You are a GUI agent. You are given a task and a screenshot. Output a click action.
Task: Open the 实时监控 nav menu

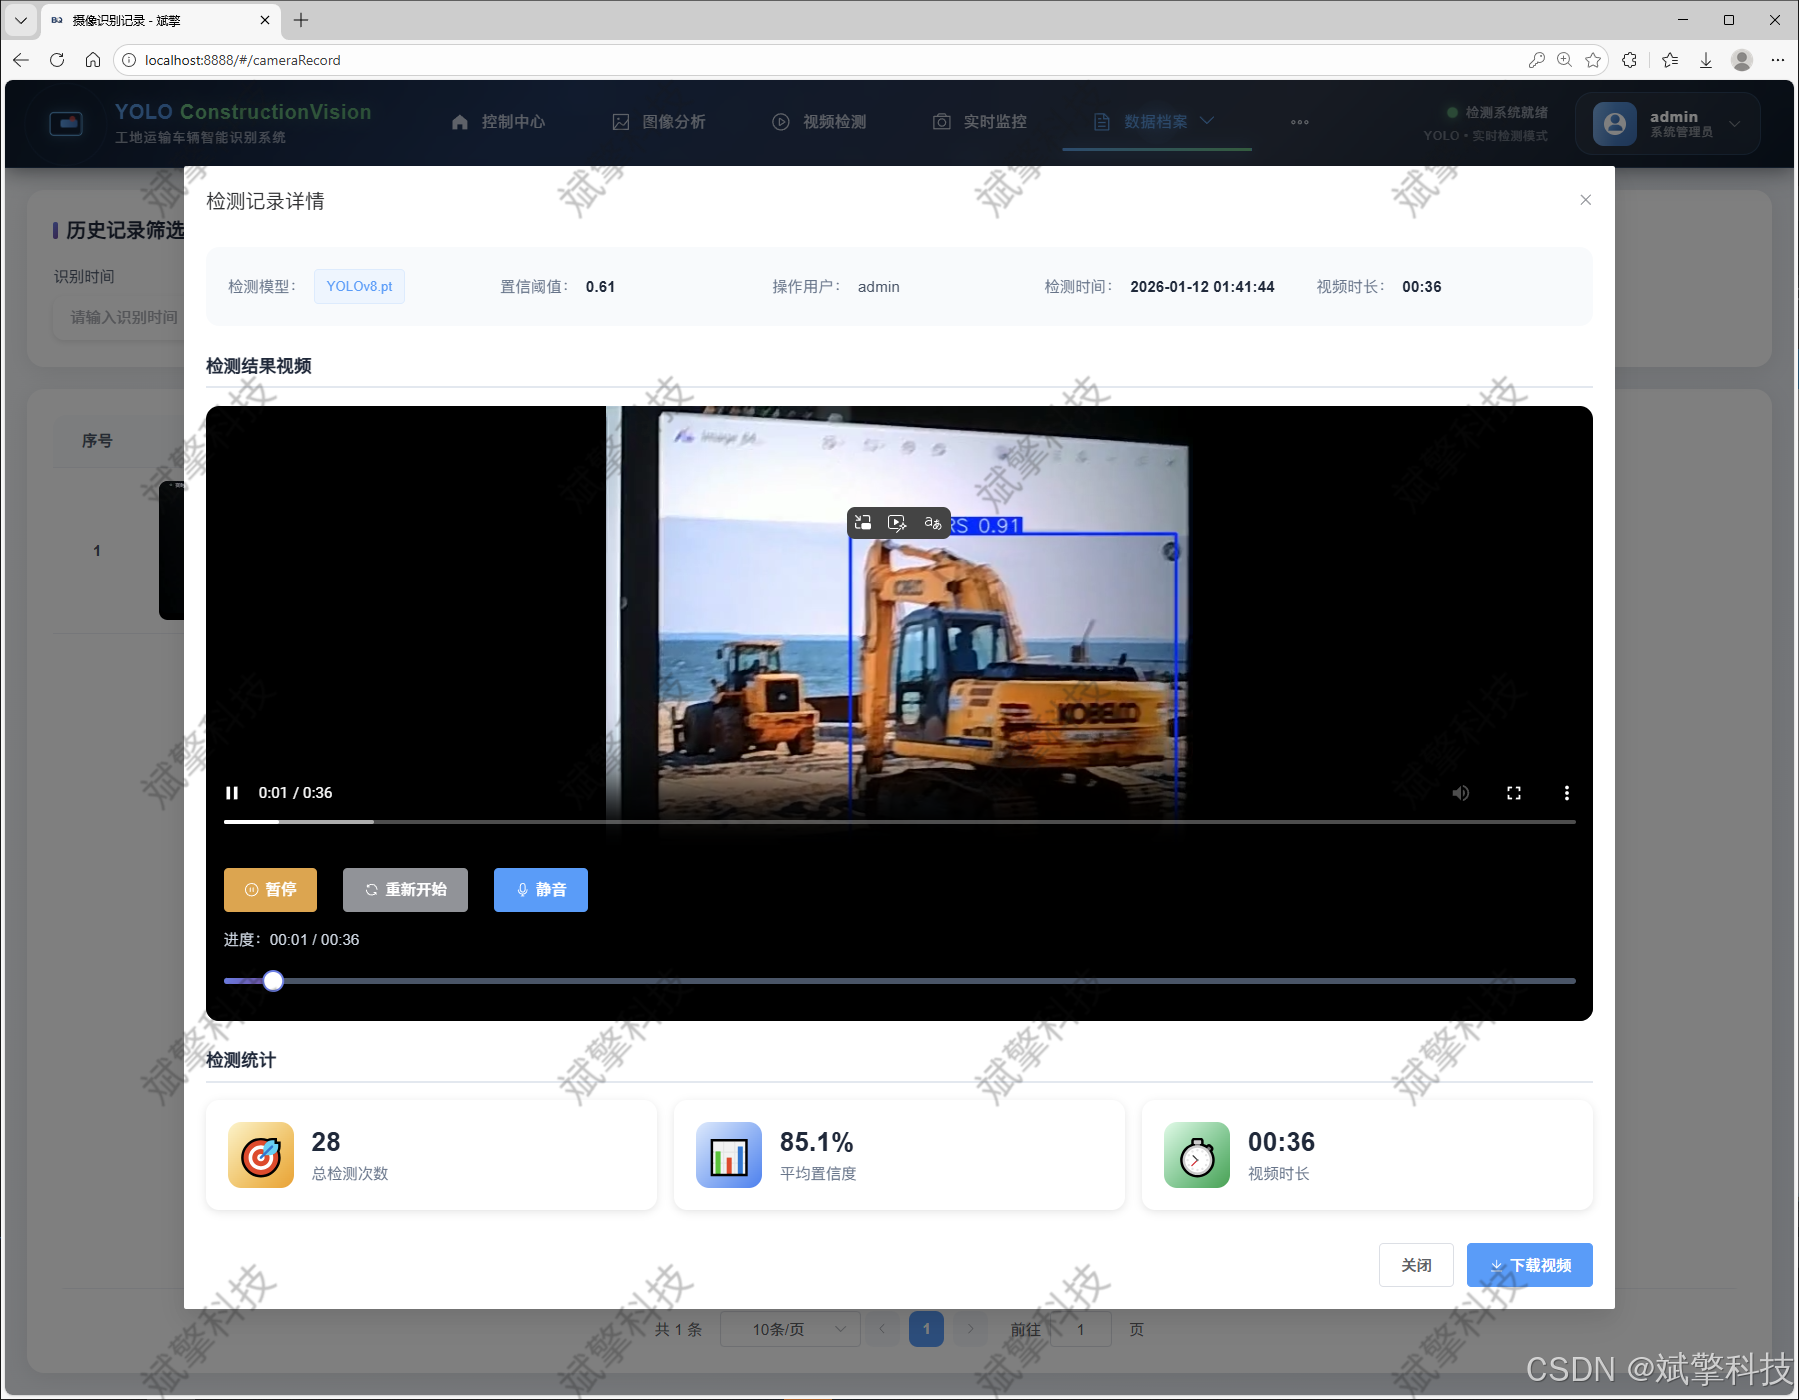pos(980,122)
